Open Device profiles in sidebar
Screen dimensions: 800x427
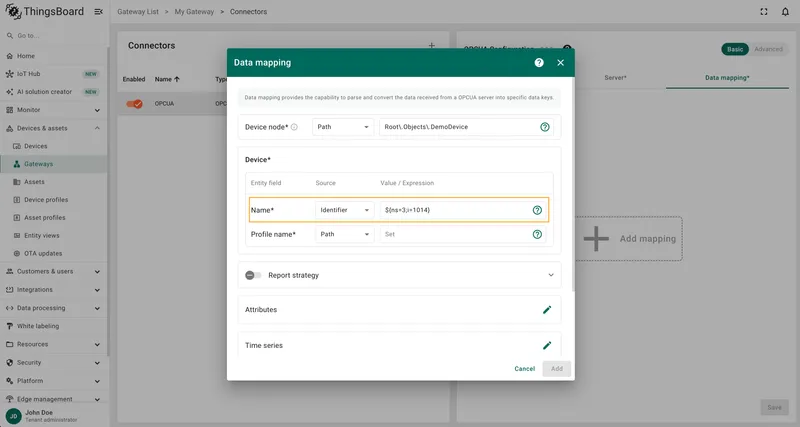click(54, 199)
